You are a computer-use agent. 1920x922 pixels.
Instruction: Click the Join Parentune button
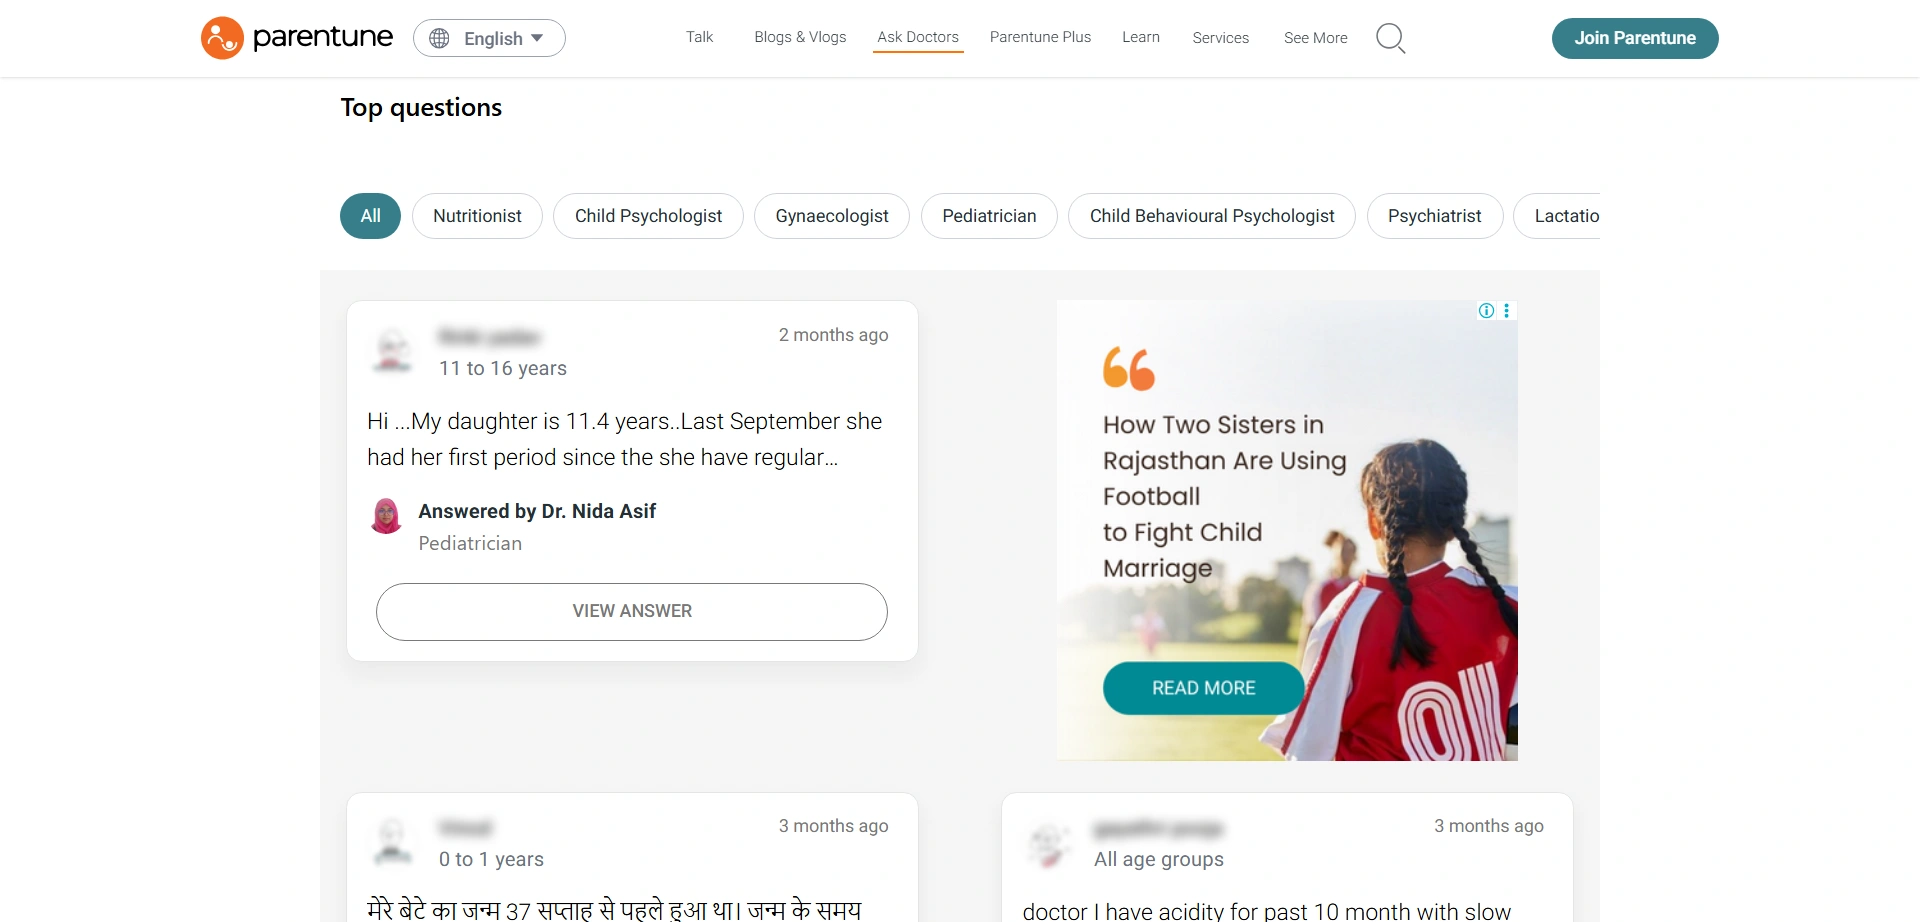1635,38
